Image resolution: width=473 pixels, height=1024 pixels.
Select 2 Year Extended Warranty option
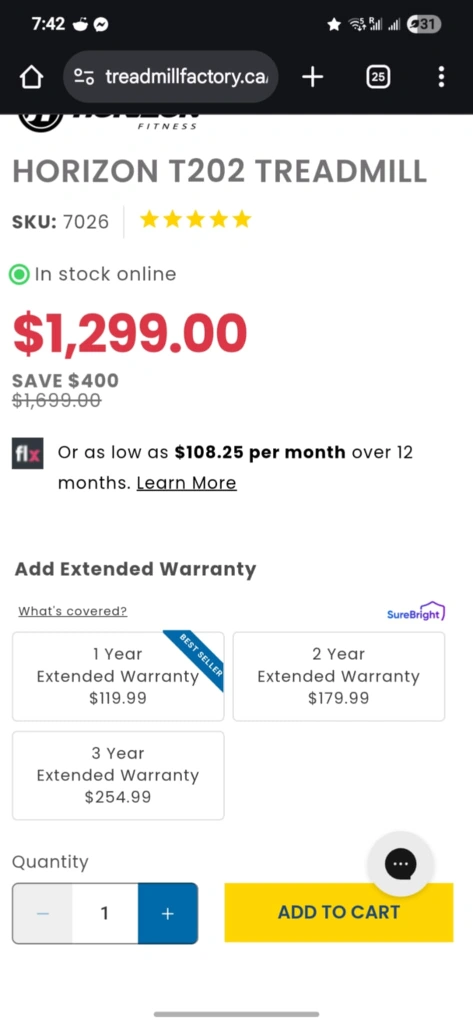(339, 676)
